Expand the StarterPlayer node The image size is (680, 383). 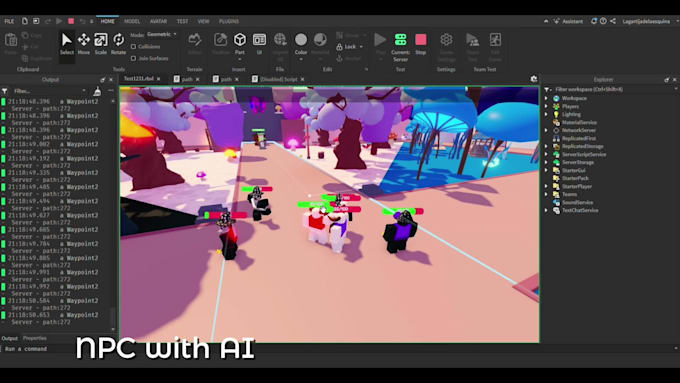546,187
